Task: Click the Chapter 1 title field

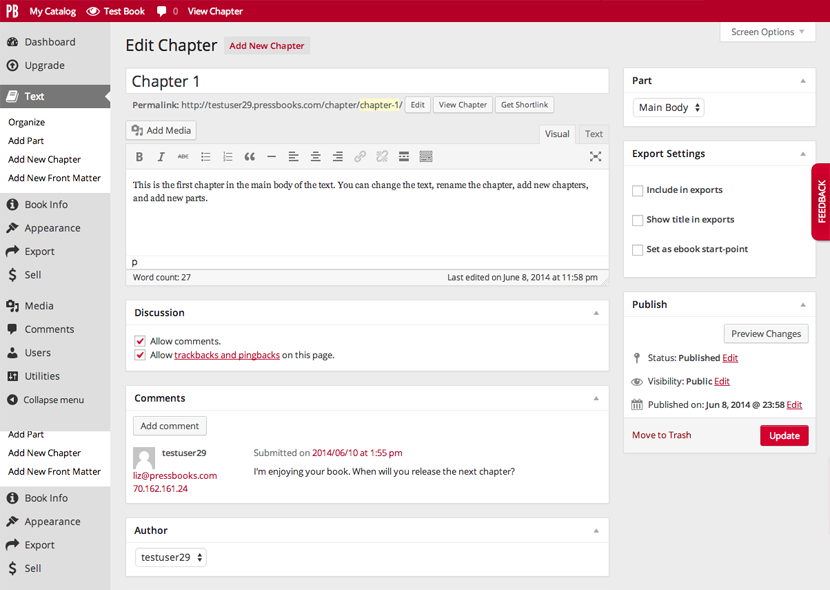Action: [x=367, y=81]
